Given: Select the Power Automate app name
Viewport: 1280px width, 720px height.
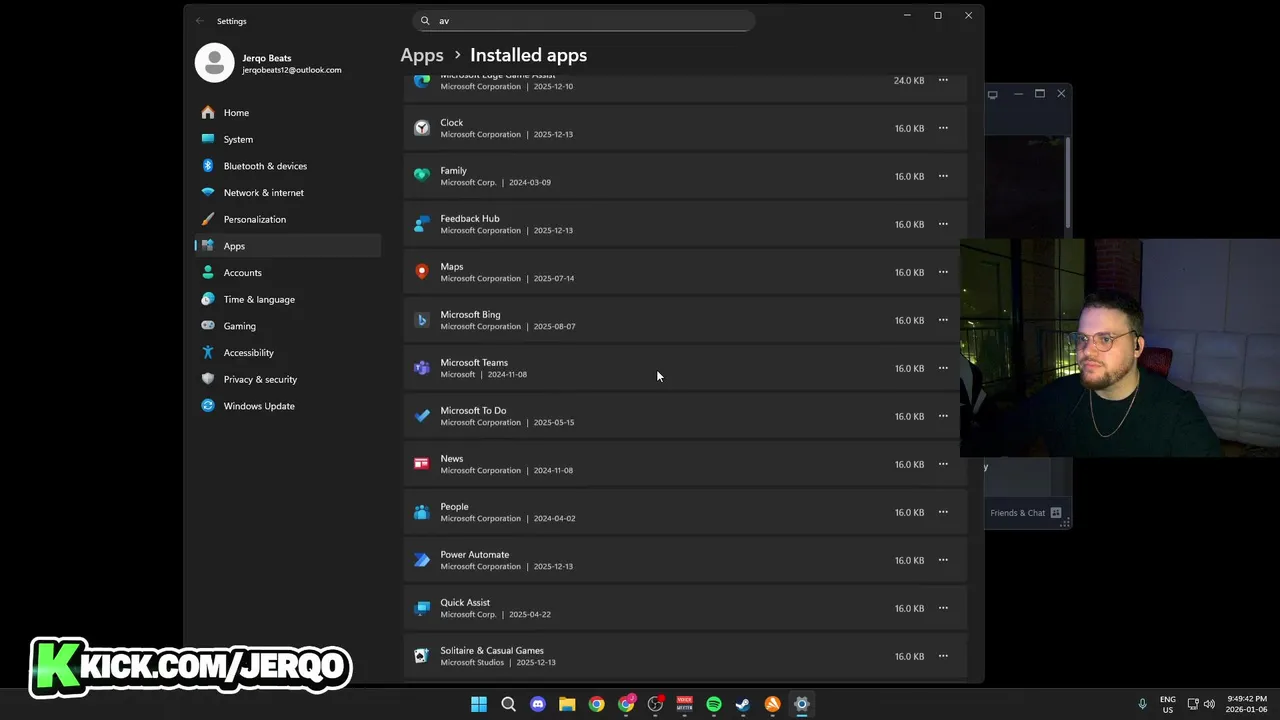Looking at the screenshot, I should click(475, 554).
